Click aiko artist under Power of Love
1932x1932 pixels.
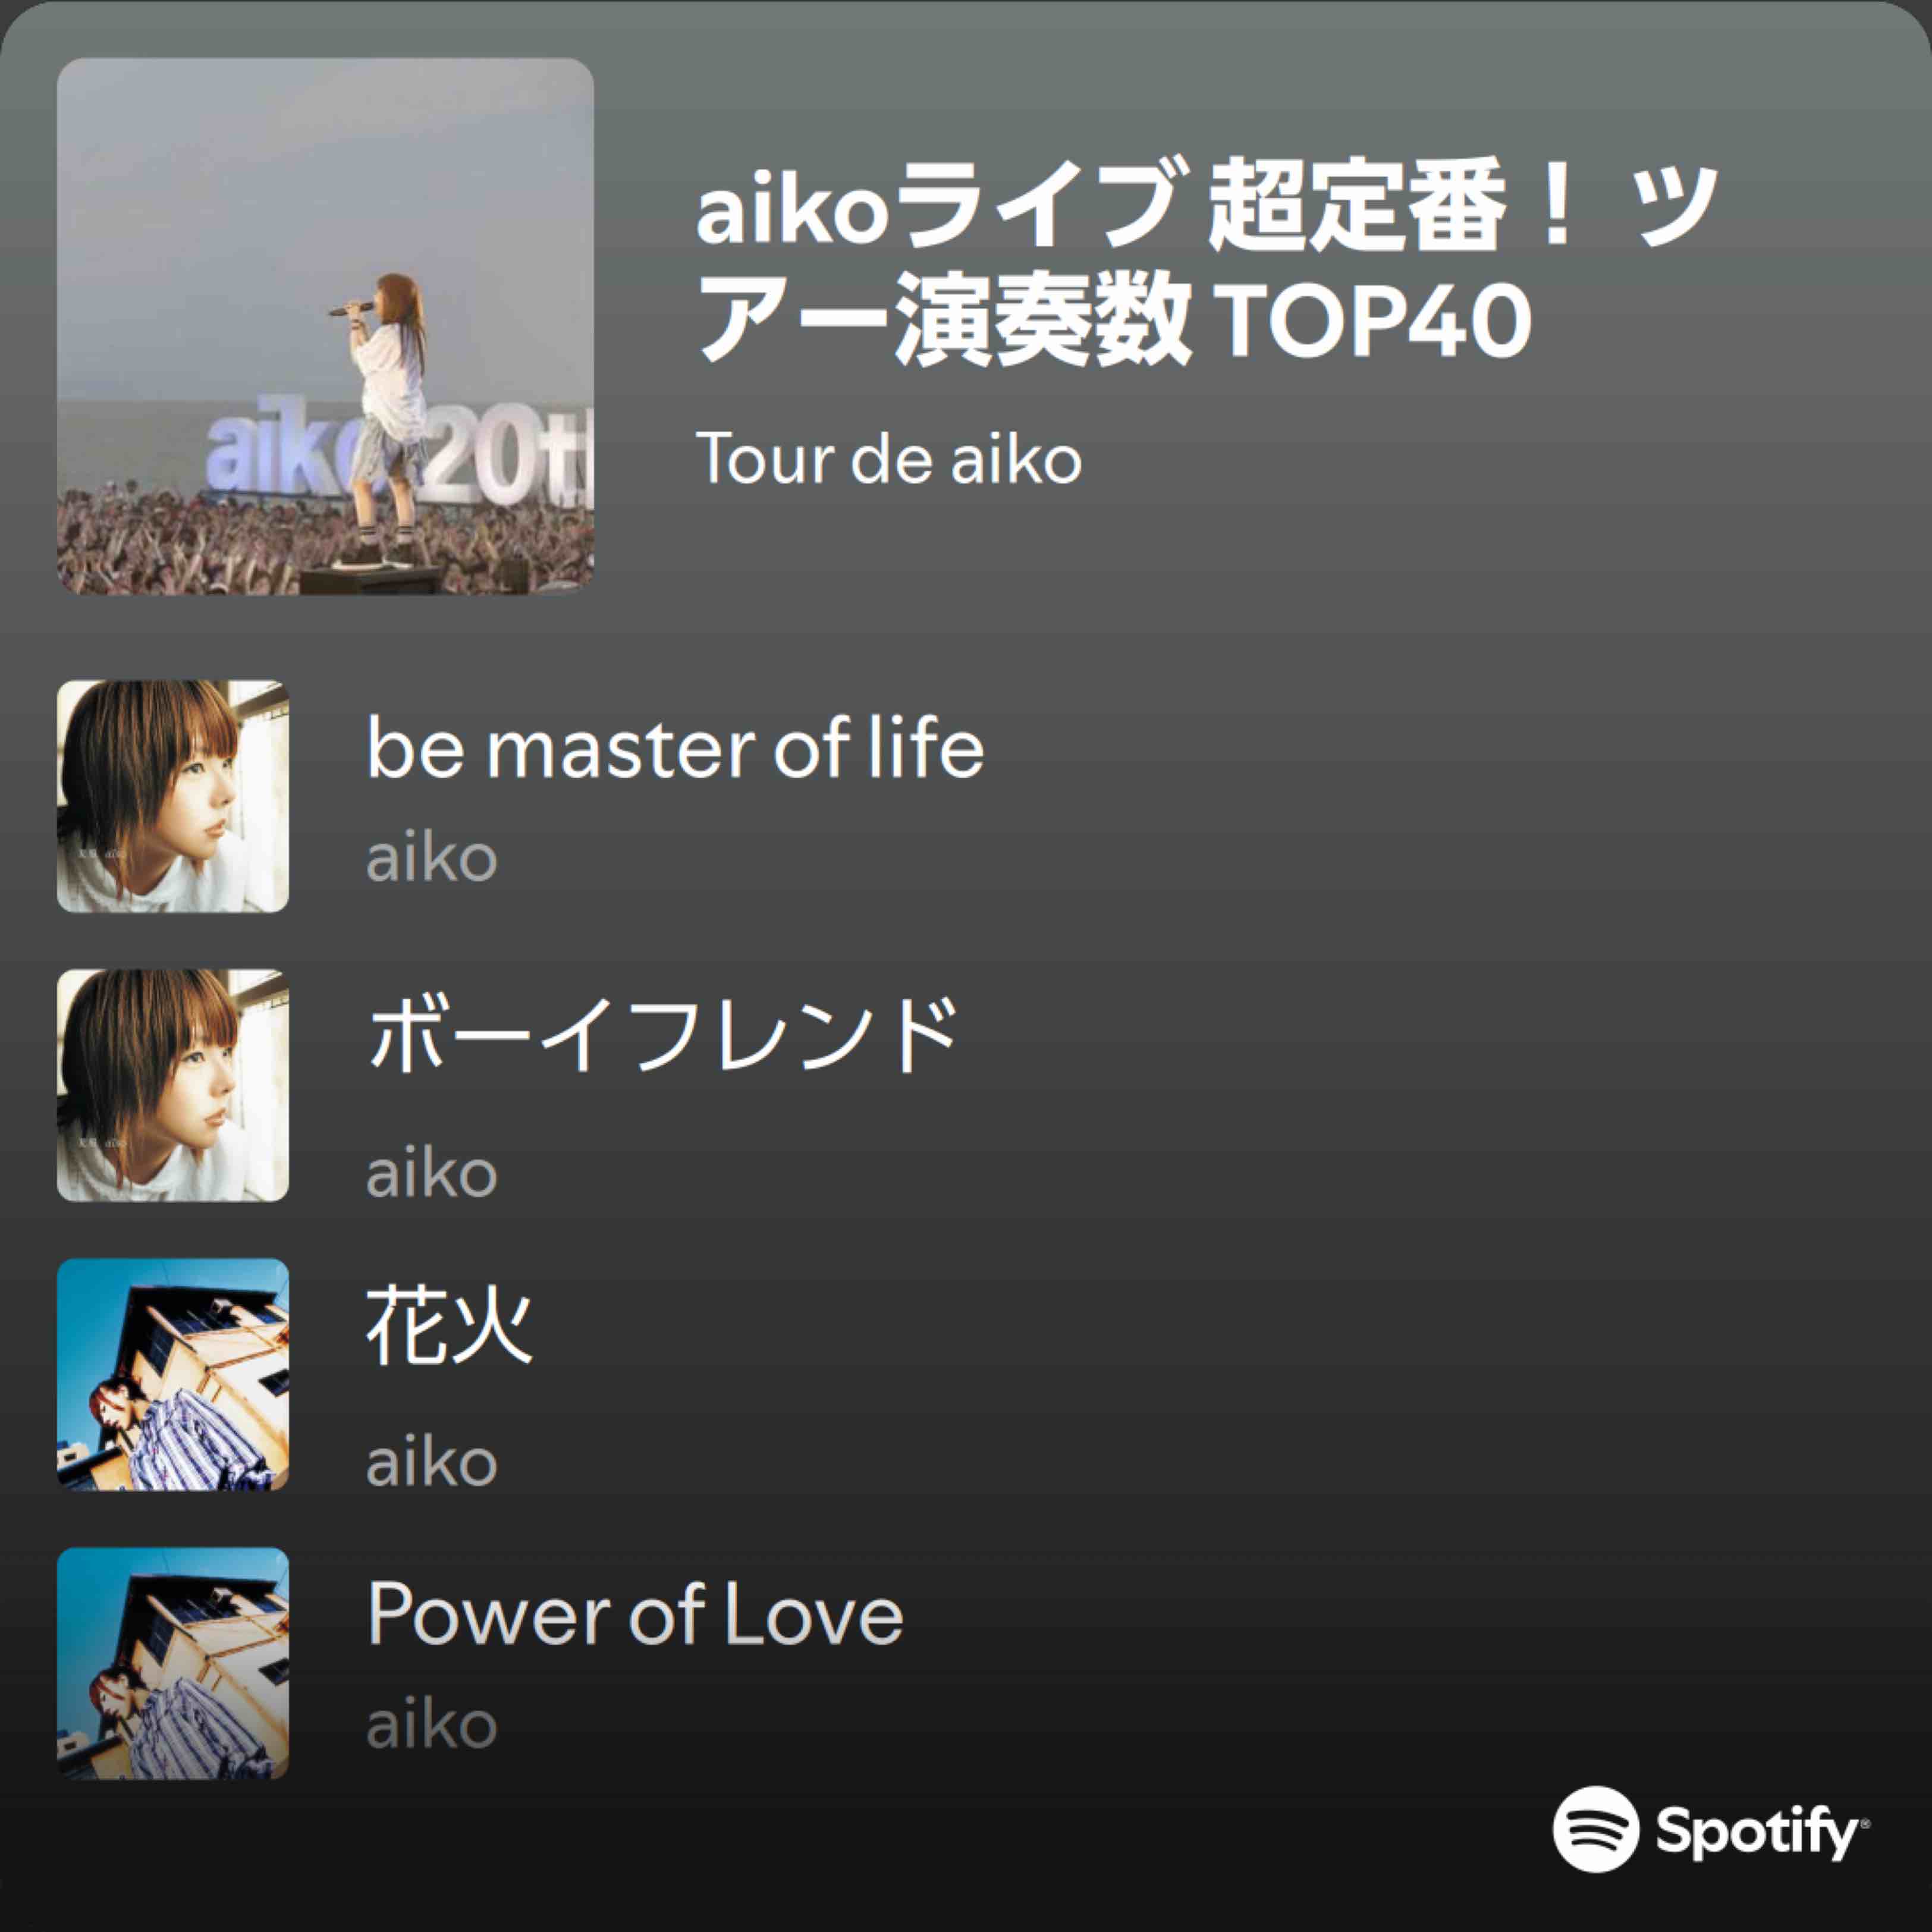point(432,1725)
